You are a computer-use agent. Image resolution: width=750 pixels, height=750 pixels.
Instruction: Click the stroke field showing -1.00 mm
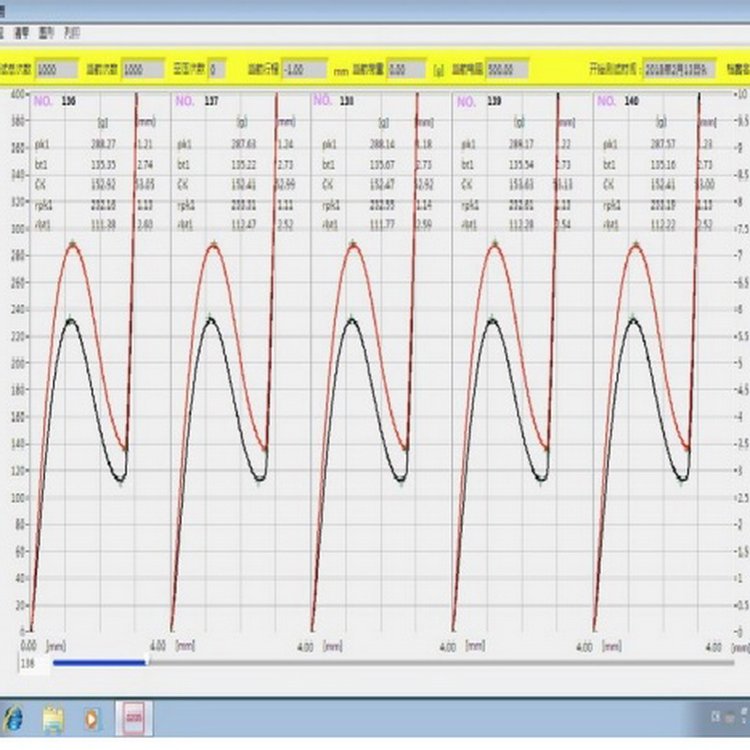[x=304, y=70]
